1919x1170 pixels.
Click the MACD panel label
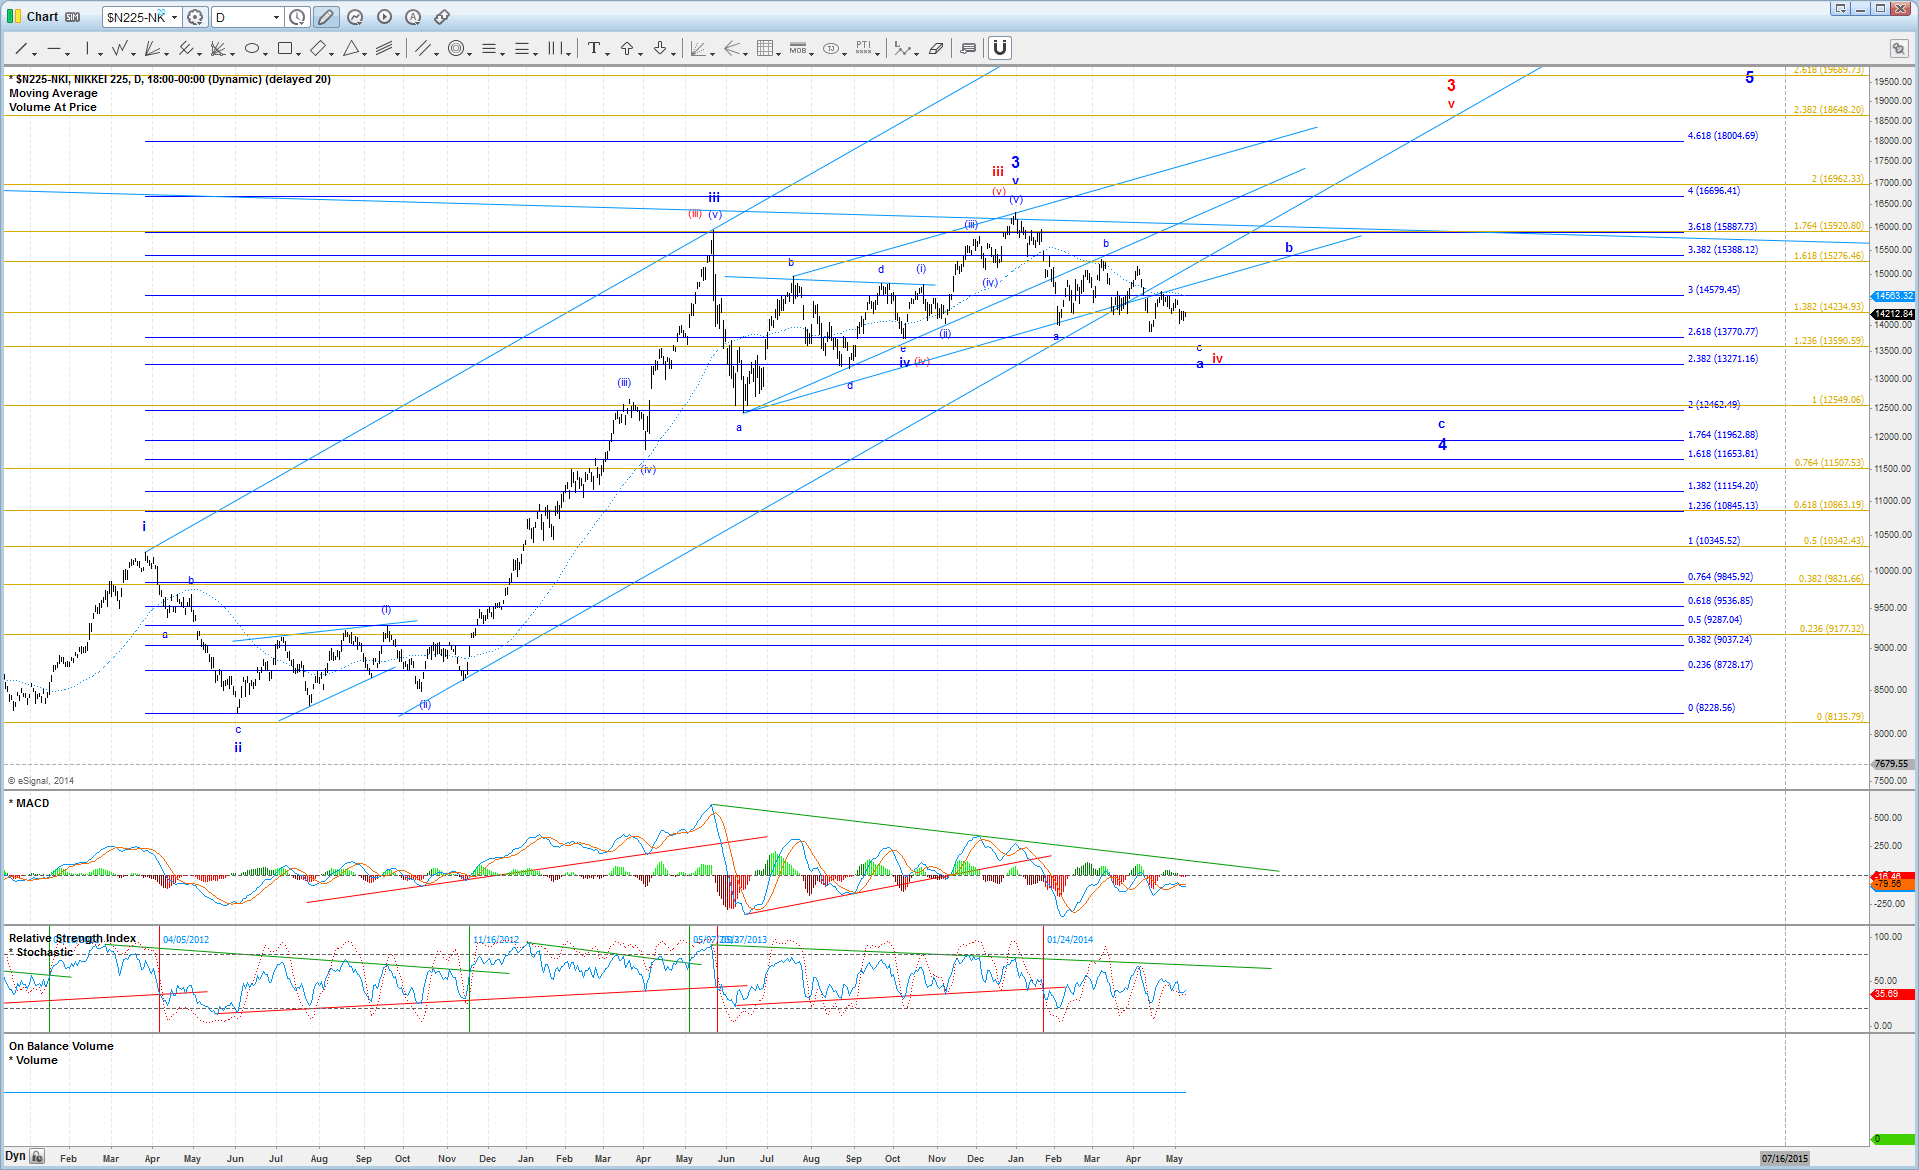click(32, 803)
